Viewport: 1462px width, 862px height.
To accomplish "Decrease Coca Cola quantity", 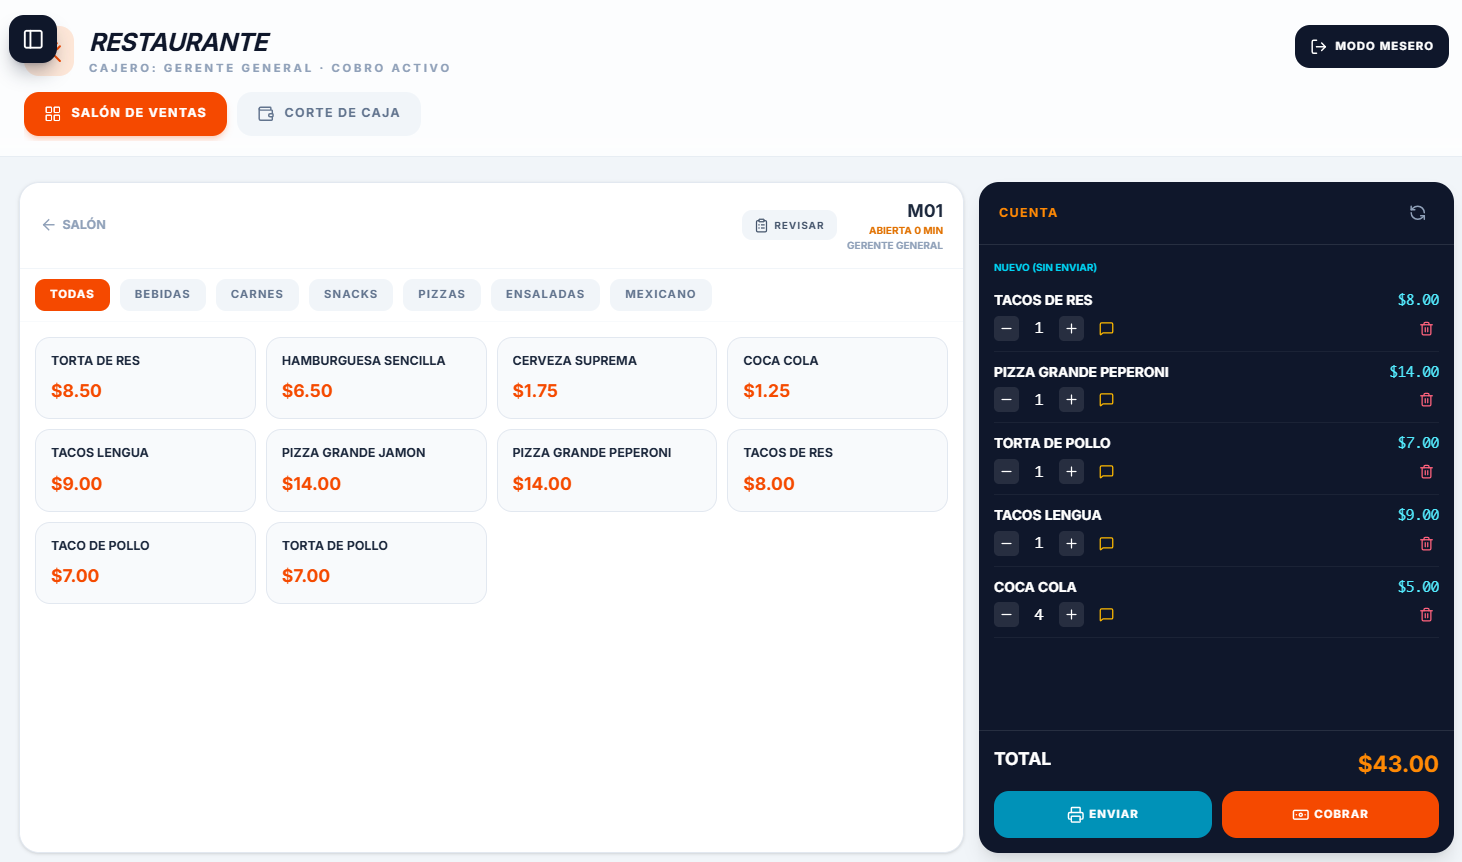I will [1006, 615].
